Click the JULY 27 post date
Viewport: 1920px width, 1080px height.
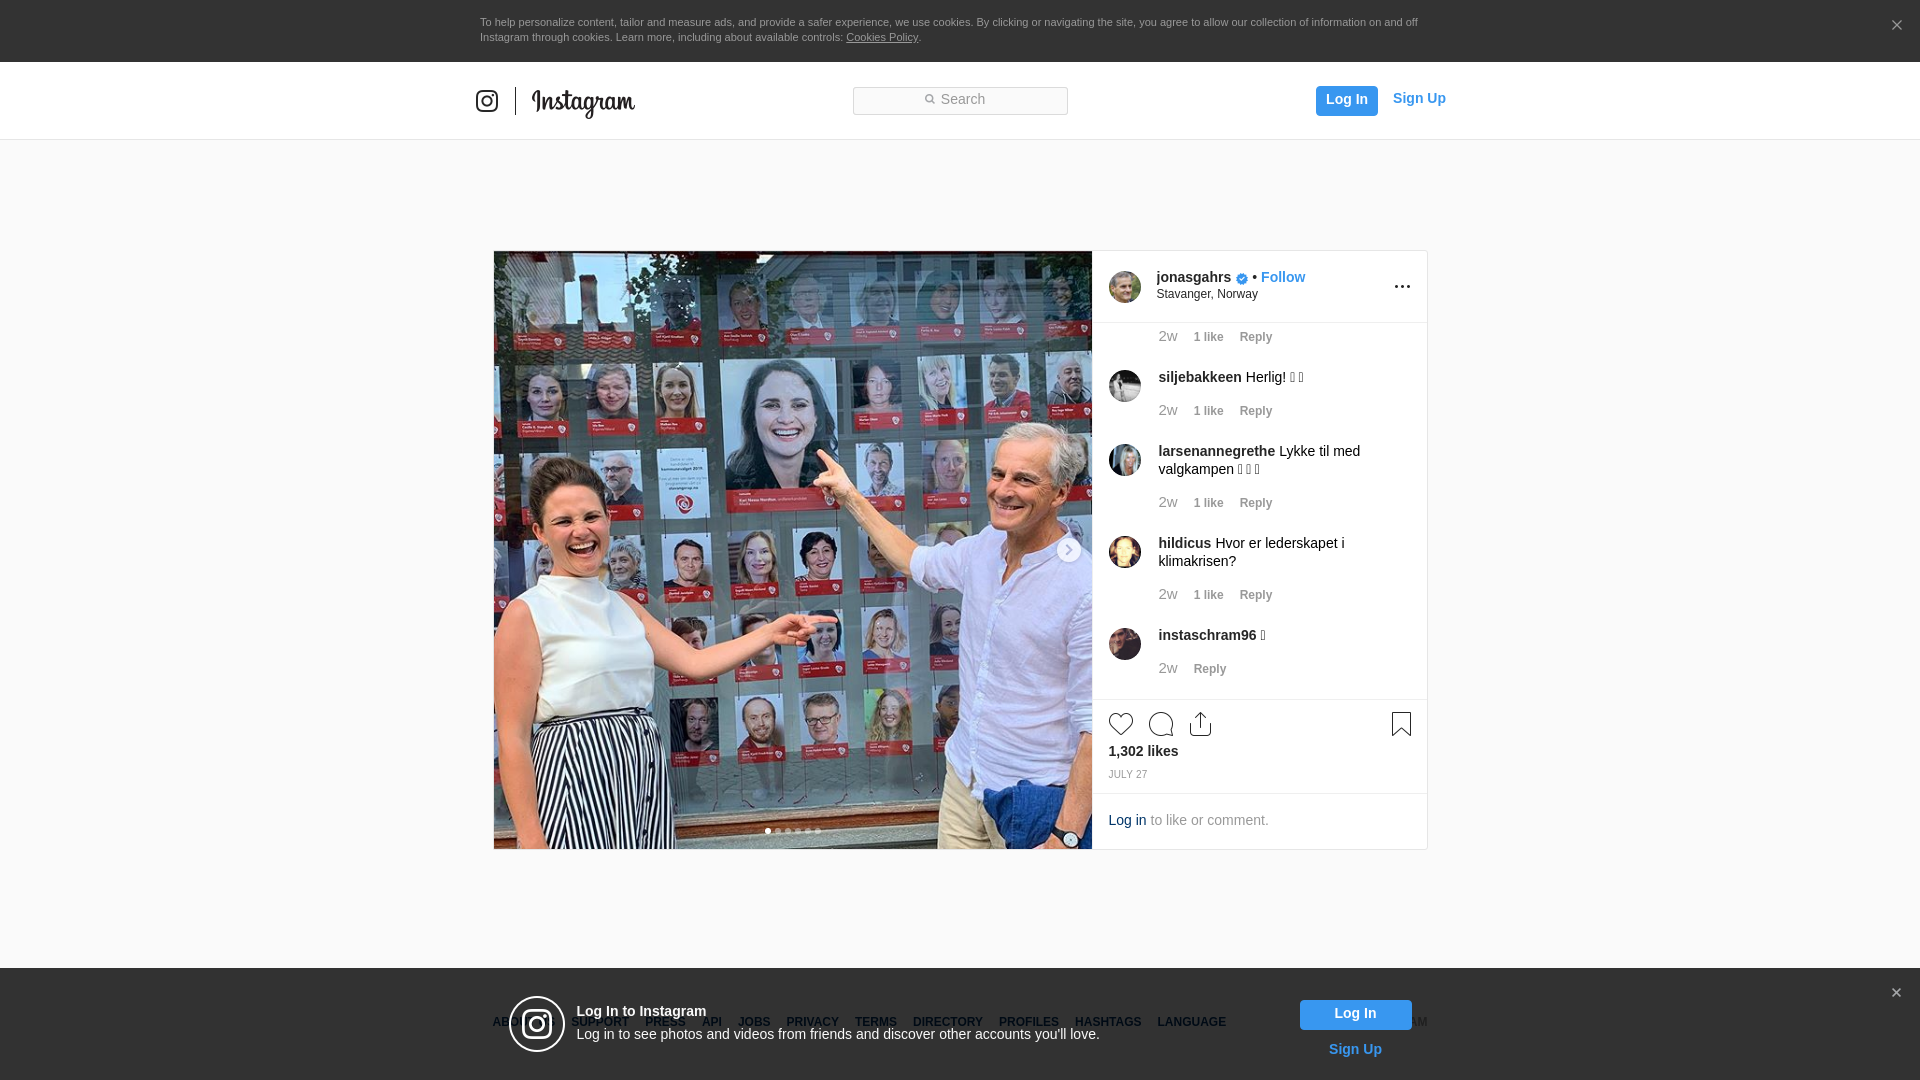[x=1128, y=775]
